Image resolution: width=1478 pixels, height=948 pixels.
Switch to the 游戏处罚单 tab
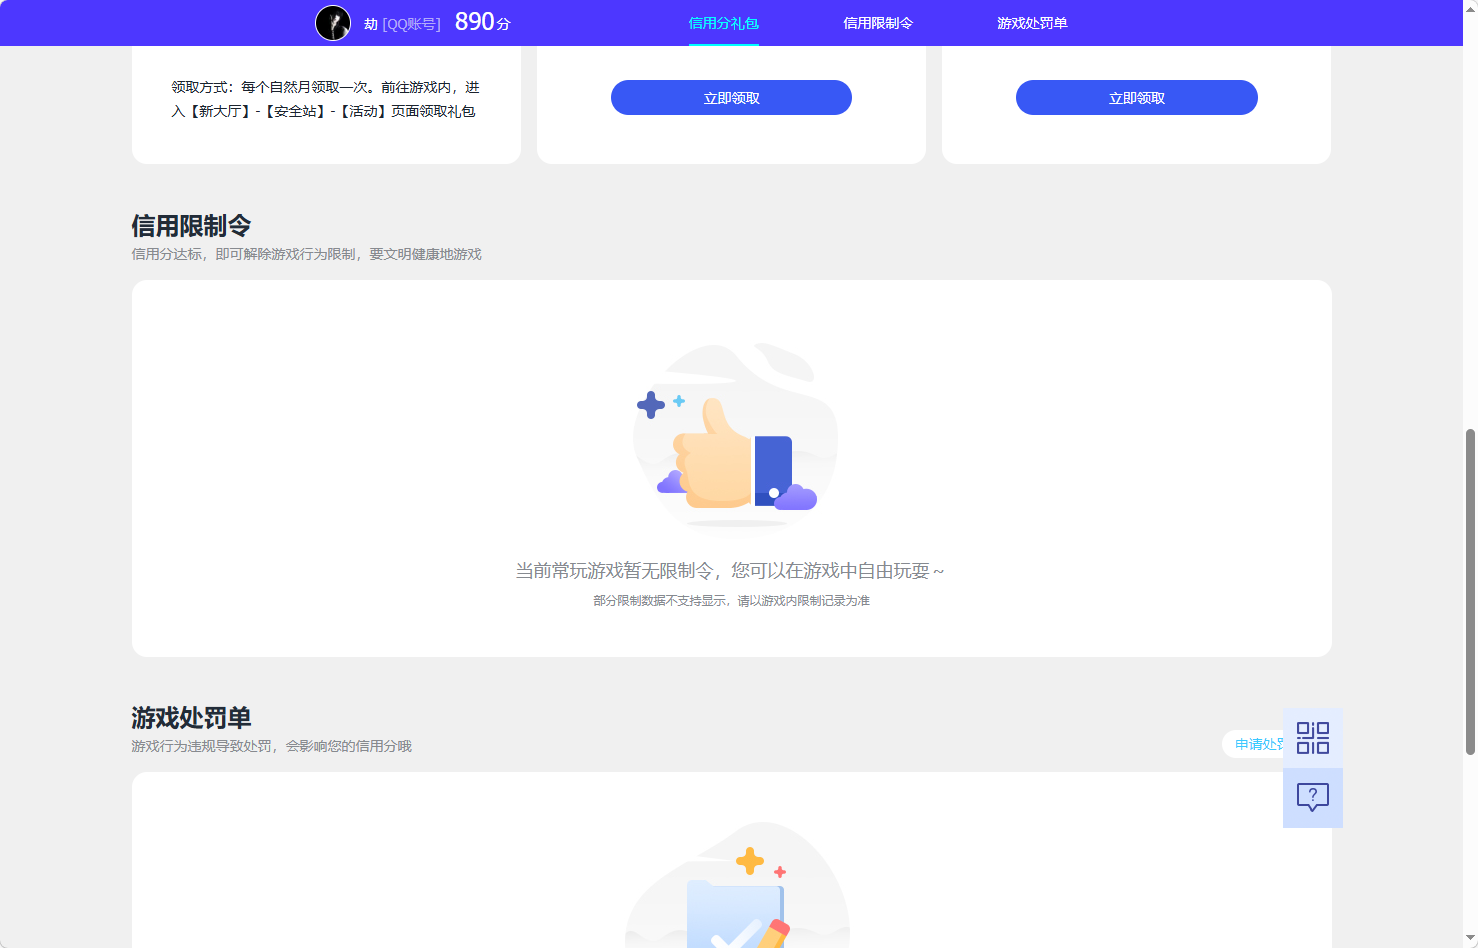(x=1032, y=22)
